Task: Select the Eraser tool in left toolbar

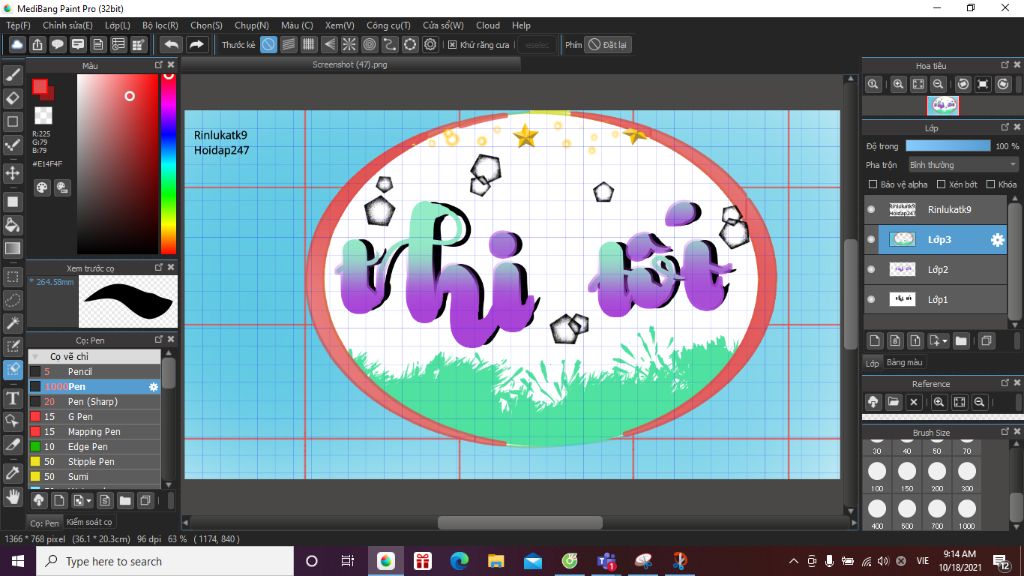Action: coord(13,98)
